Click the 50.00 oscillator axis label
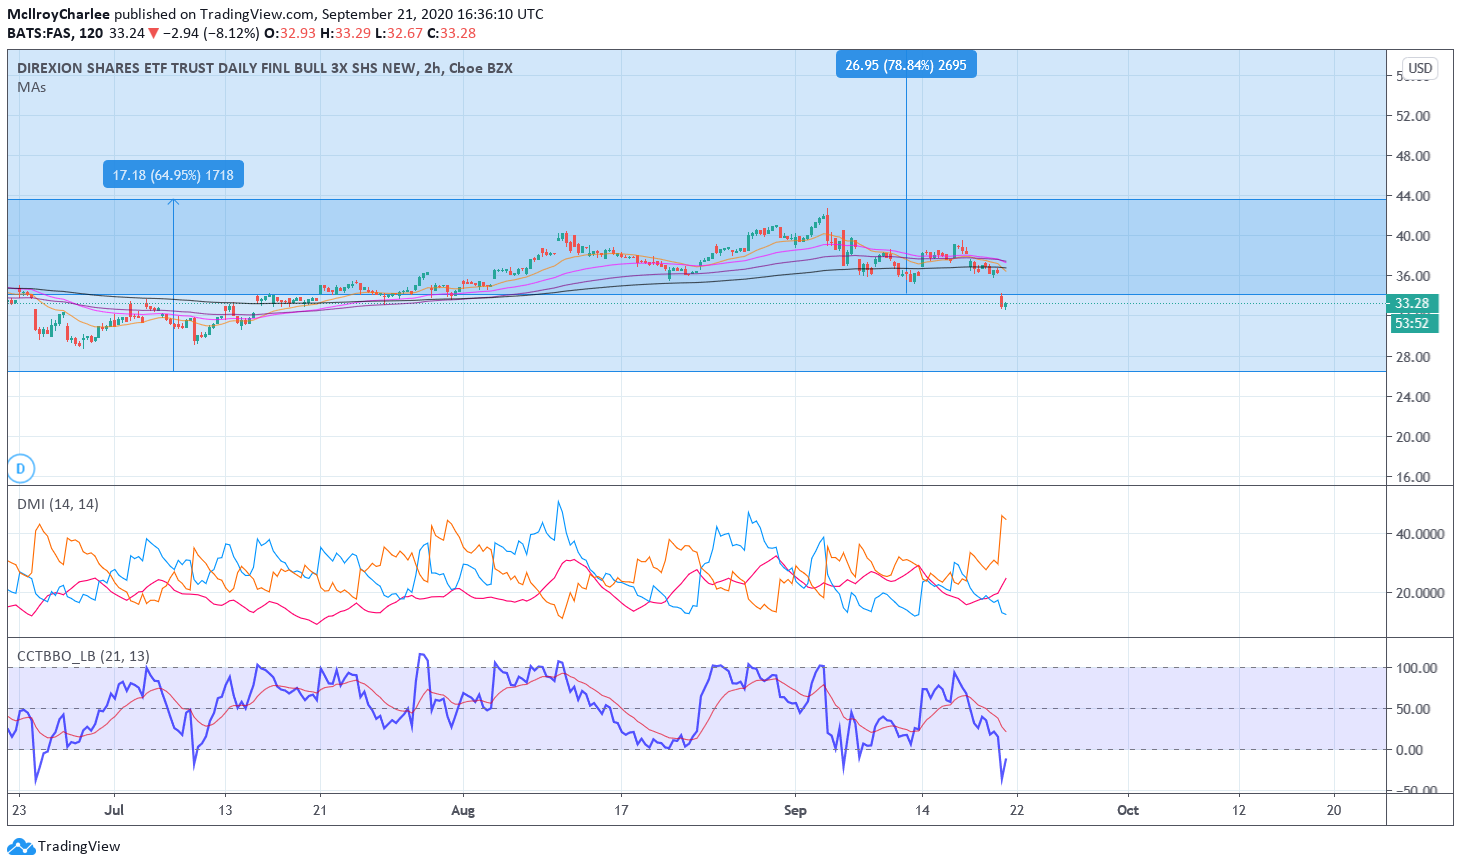1461x867 pixels. click(x=1413, y=709)
